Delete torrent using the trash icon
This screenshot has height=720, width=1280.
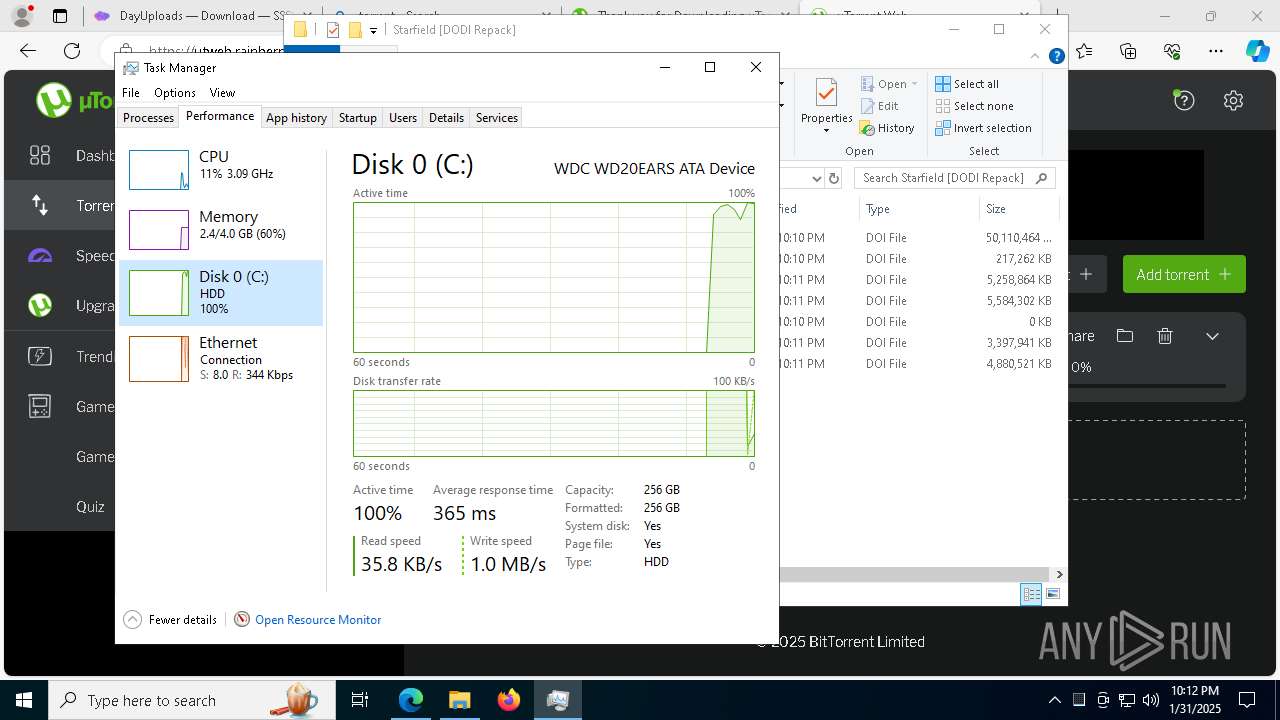tap(1165, 336)
